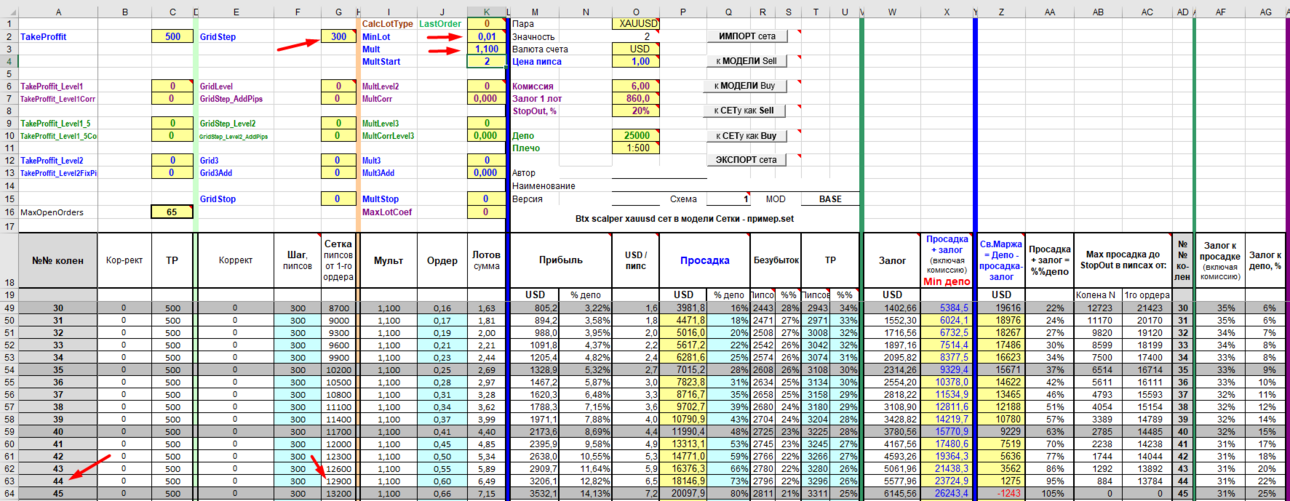The width and height of the screenshot is (1290, 501).
Task: Select the Валюта счета cell USD
Action: click(x=637, y=48)
